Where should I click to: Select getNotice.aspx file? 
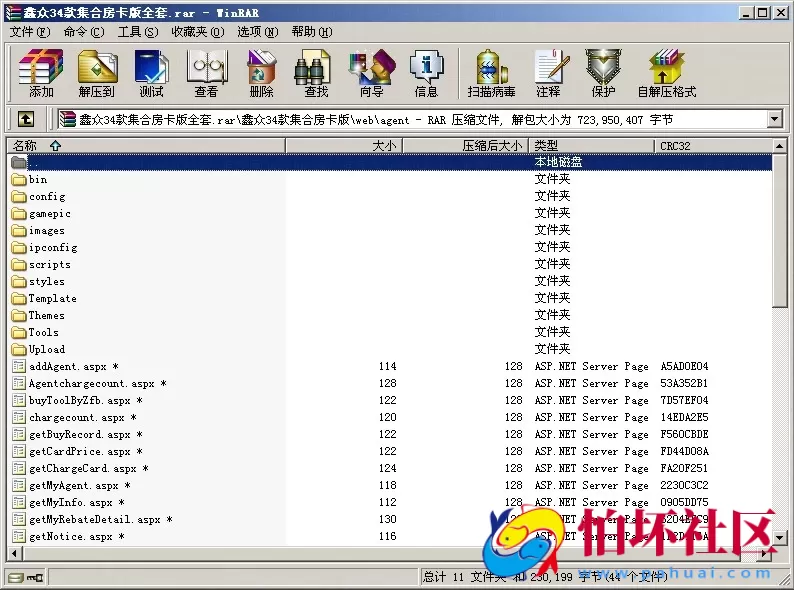click(68, 537)
